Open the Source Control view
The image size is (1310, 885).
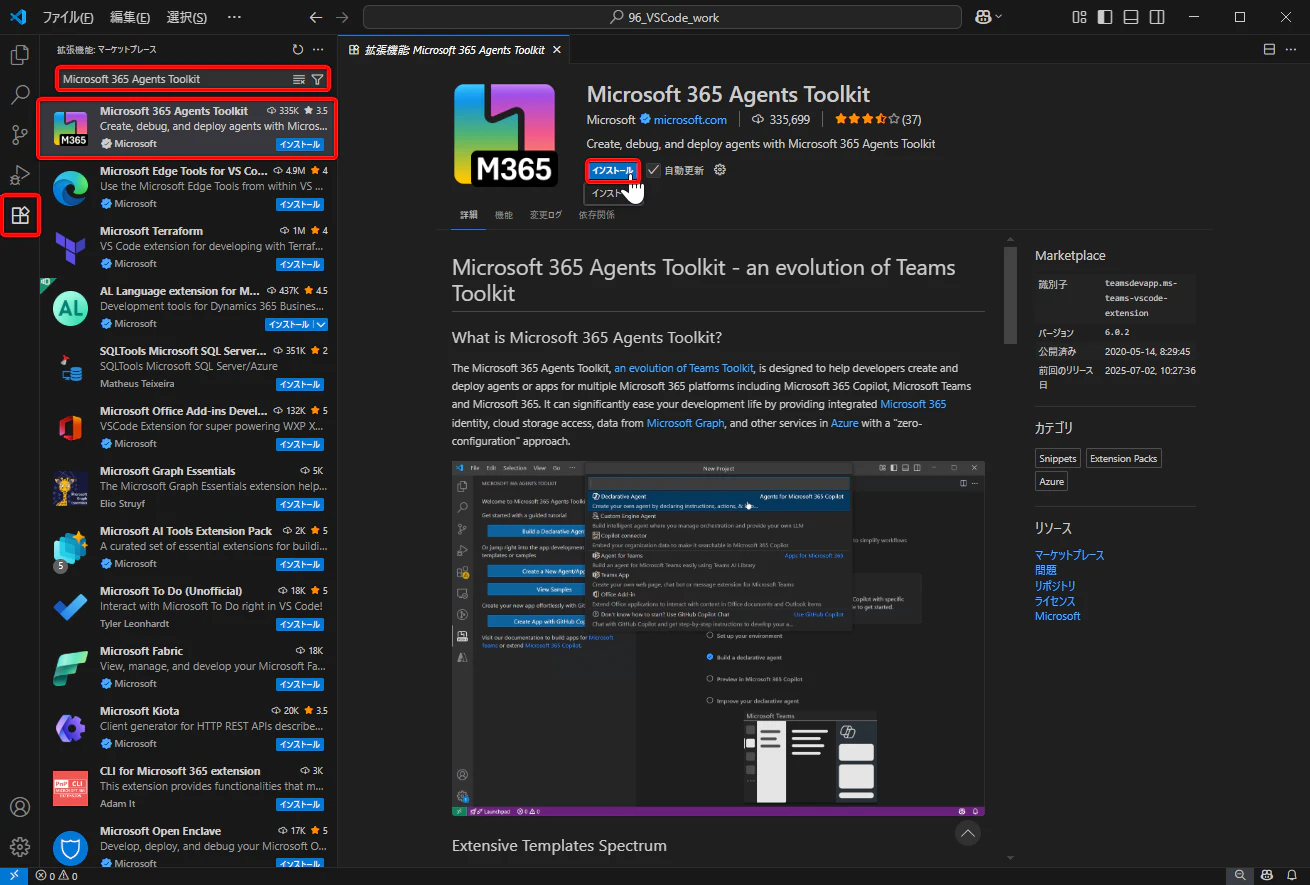(x=20, y=135)
